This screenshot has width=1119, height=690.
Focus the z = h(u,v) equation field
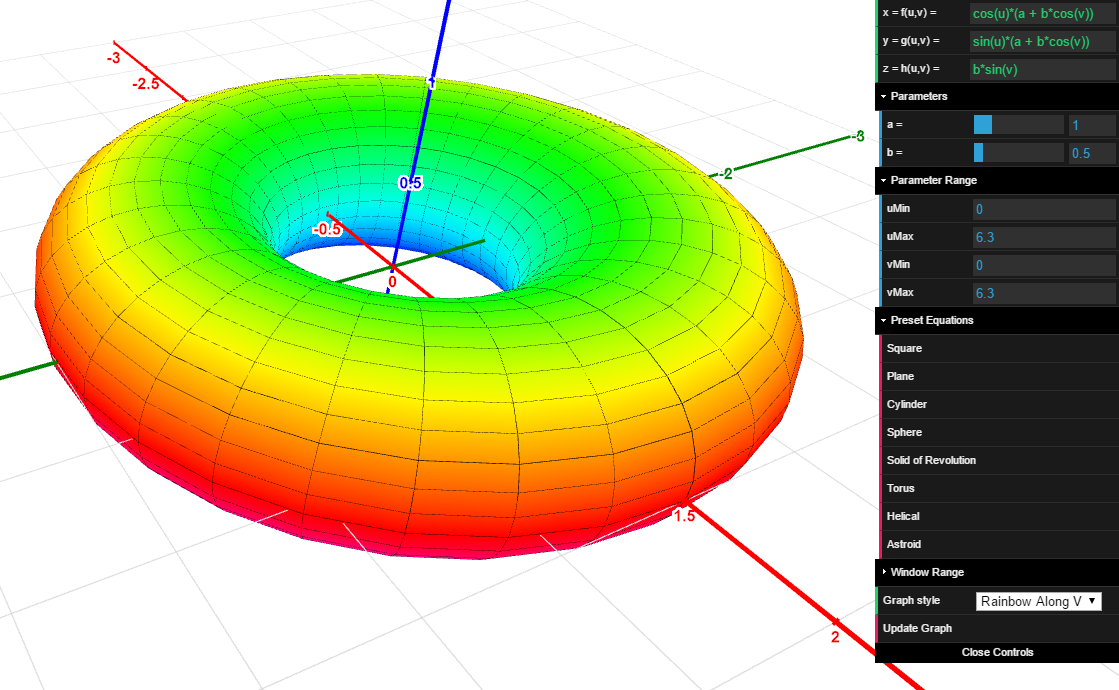(x=1042, y=69)
